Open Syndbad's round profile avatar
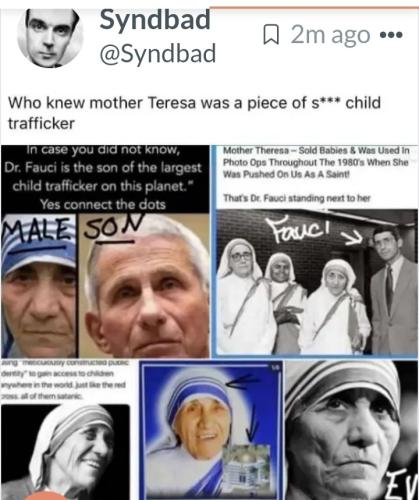 pyautogui.click(x=50, y=37)
